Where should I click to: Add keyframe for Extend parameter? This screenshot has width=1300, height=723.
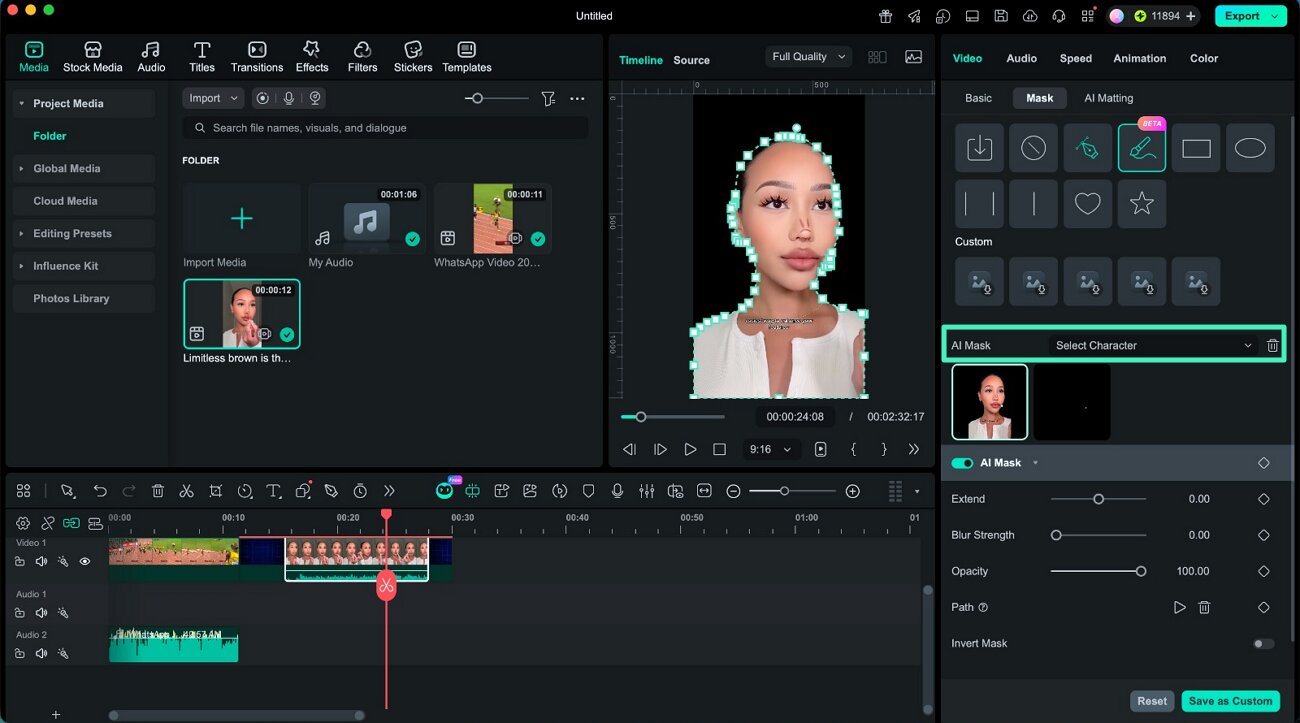pos(1264,499)
